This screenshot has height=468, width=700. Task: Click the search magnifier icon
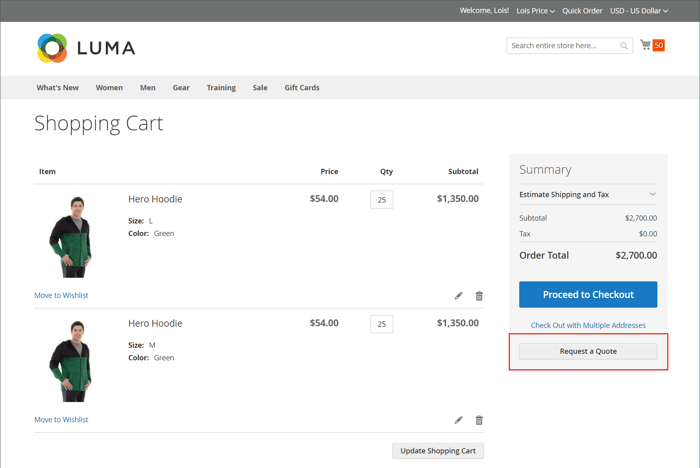[624, 46]
